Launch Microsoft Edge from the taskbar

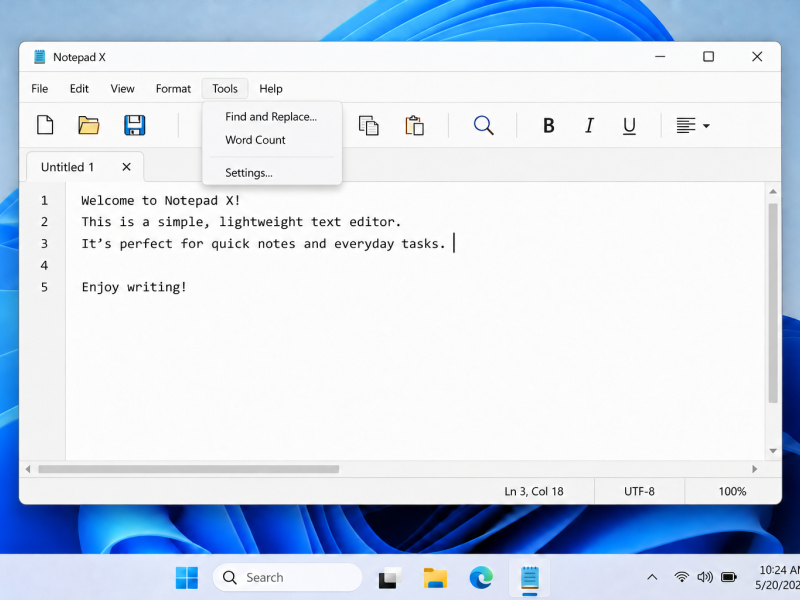click(x=481, y=578)
